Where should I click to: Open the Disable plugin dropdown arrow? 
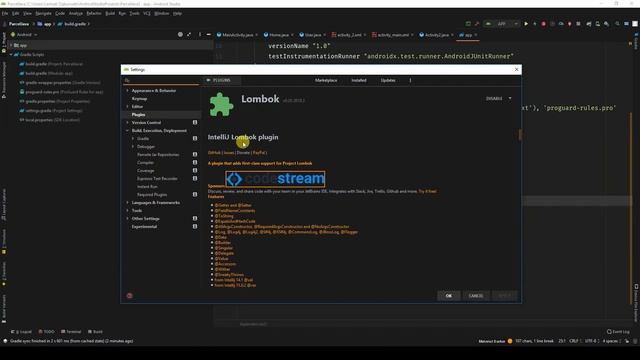510,98
